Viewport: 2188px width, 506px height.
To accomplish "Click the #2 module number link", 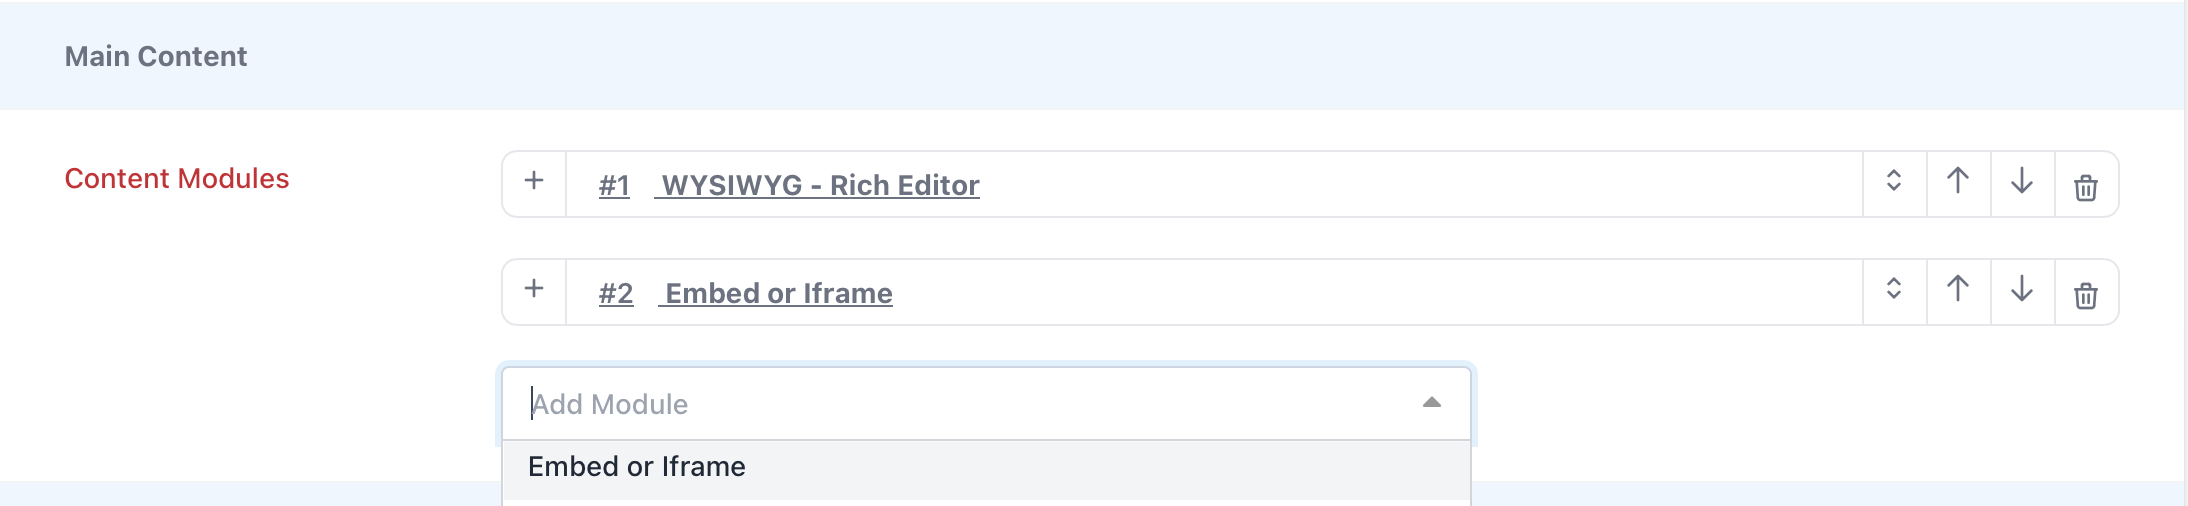I will [x=616, y=294].
